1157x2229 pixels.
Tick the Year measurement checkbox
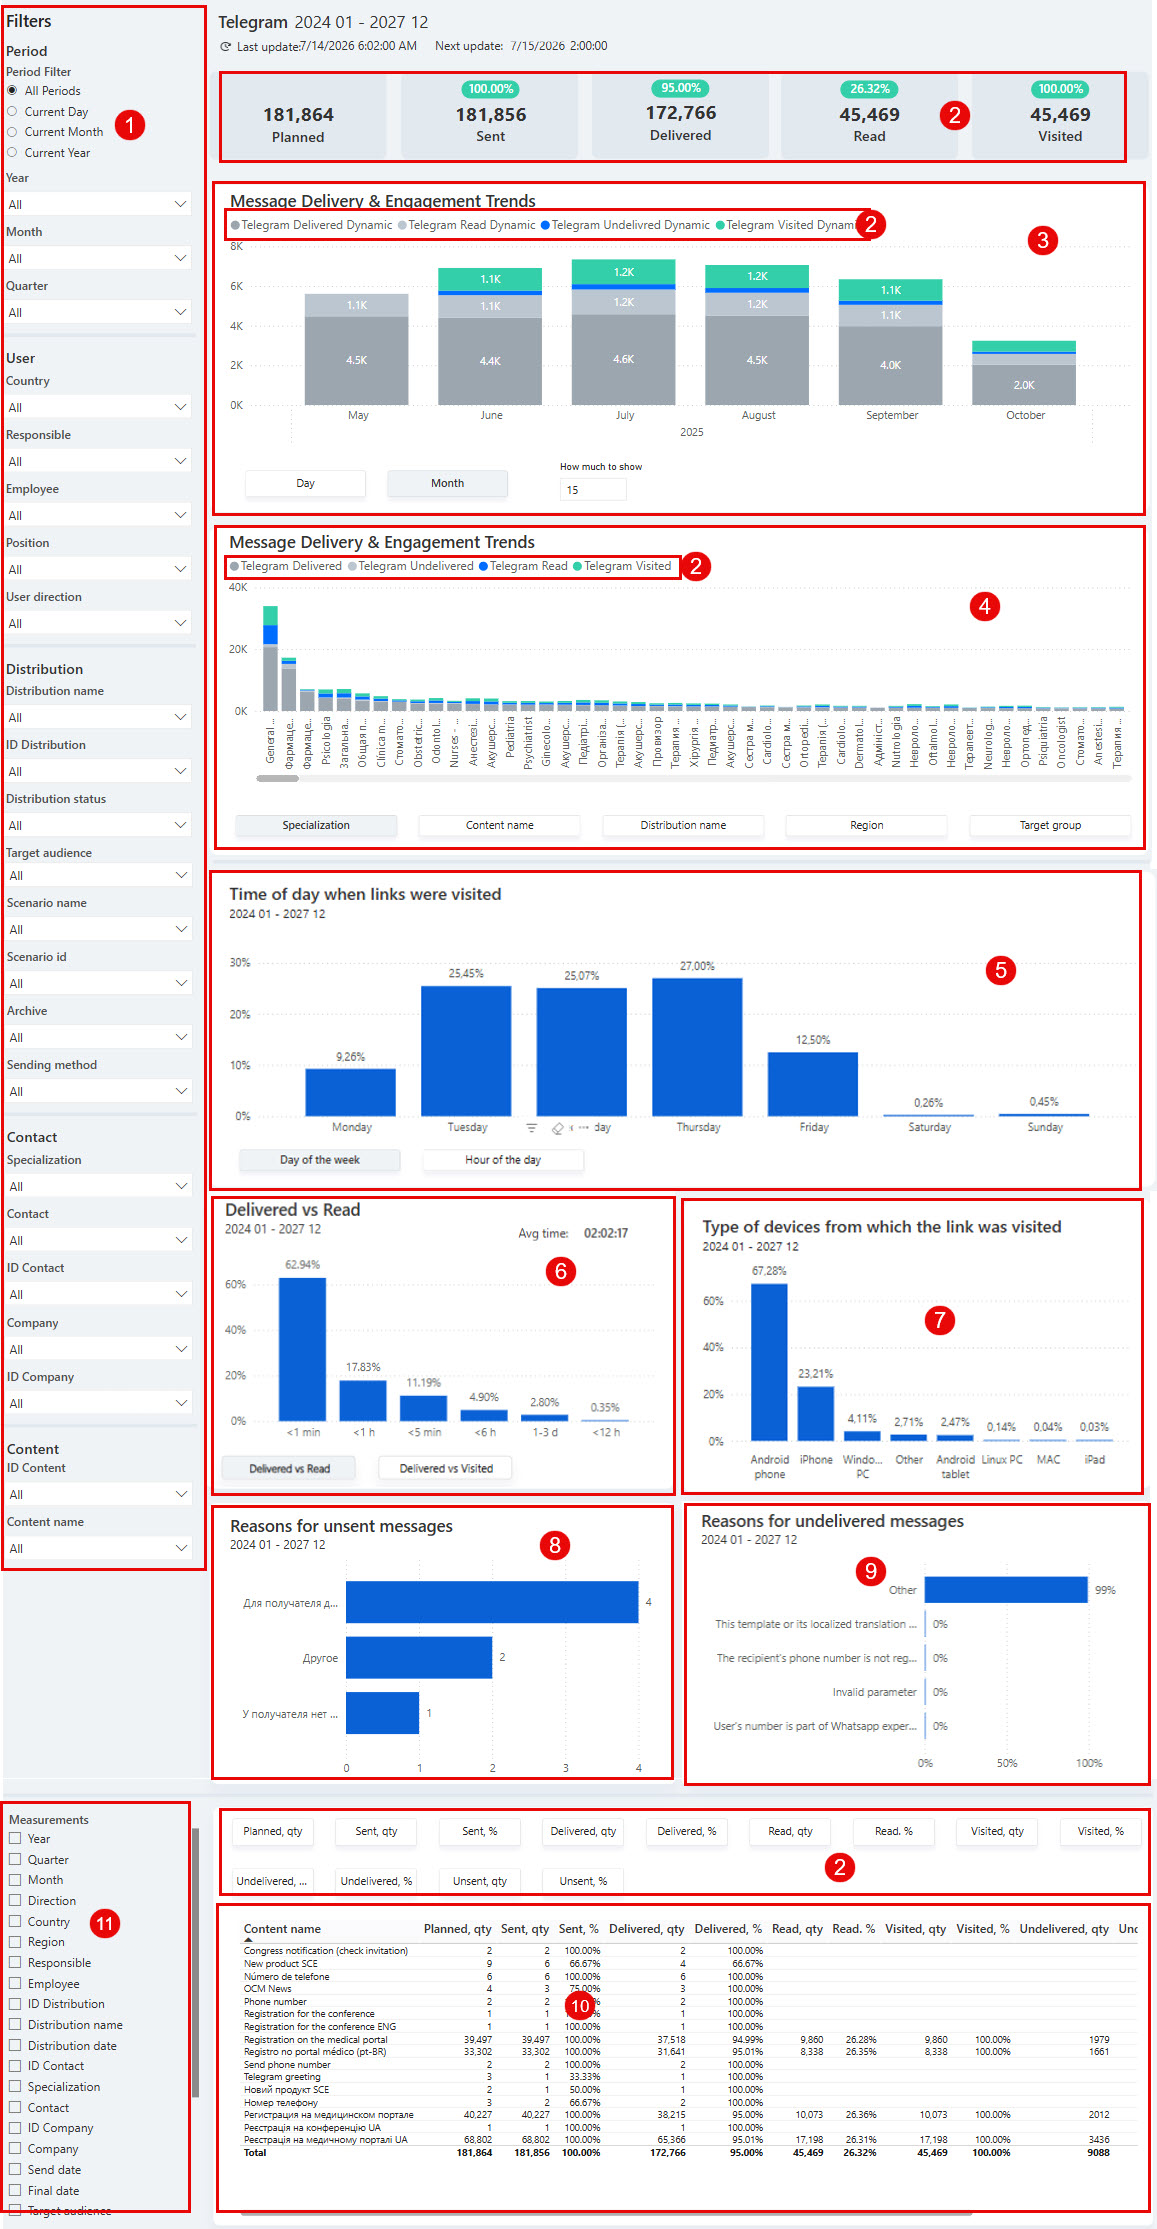pyautogui.click(x=15, y=1838)
